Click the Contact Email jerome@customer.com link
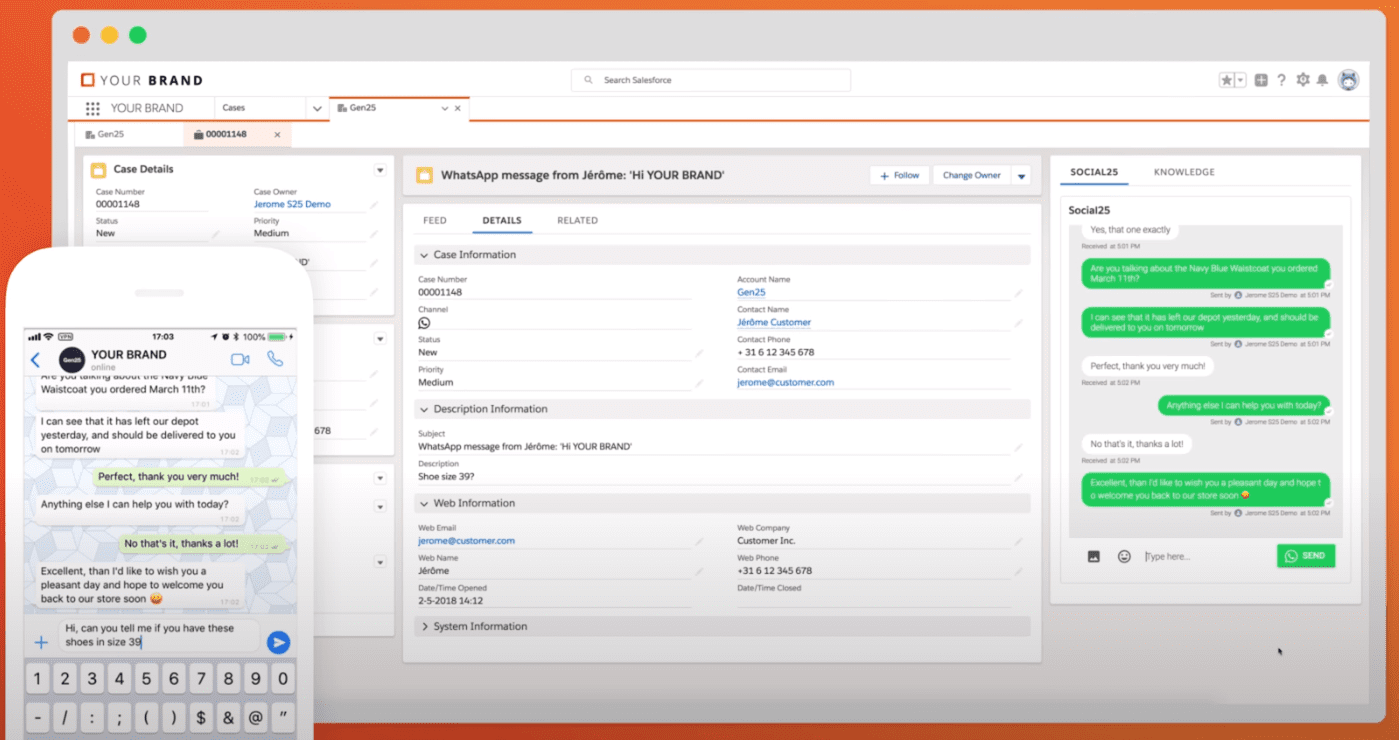Viewport: 1399px width, 740px height. coord(785,382)
